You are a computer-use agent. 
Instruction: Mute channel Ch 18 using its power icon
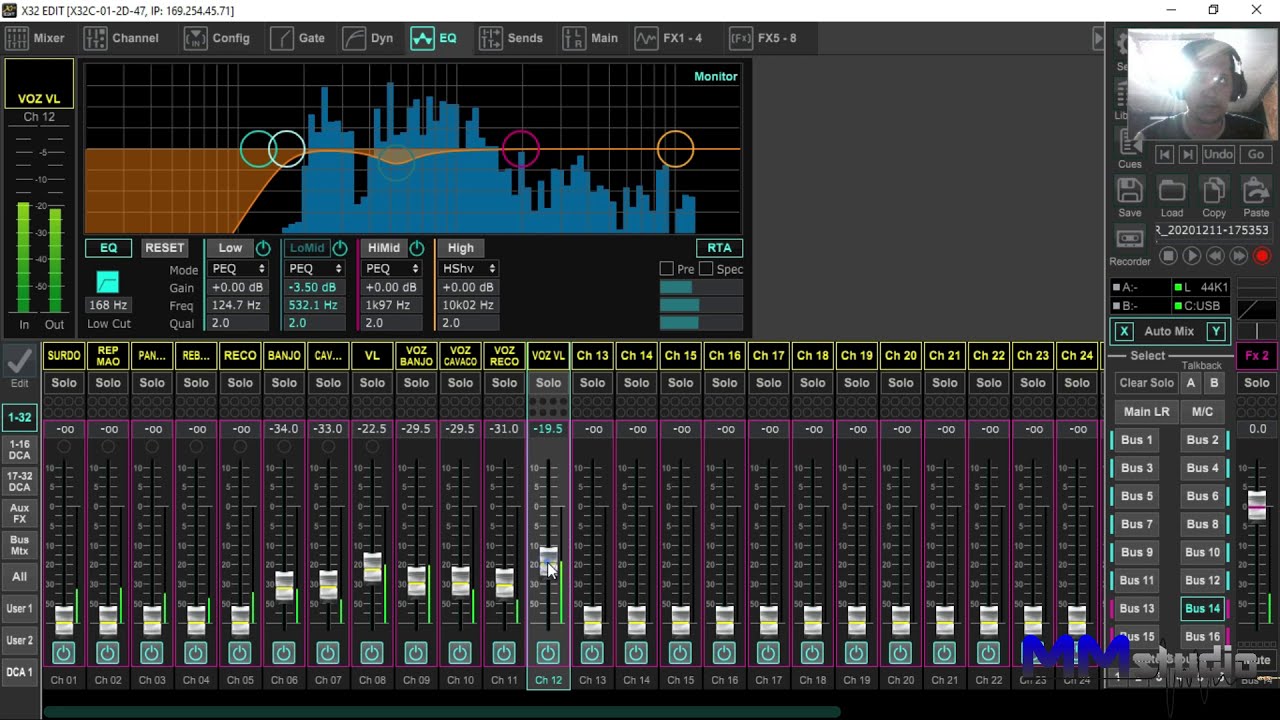812,653
